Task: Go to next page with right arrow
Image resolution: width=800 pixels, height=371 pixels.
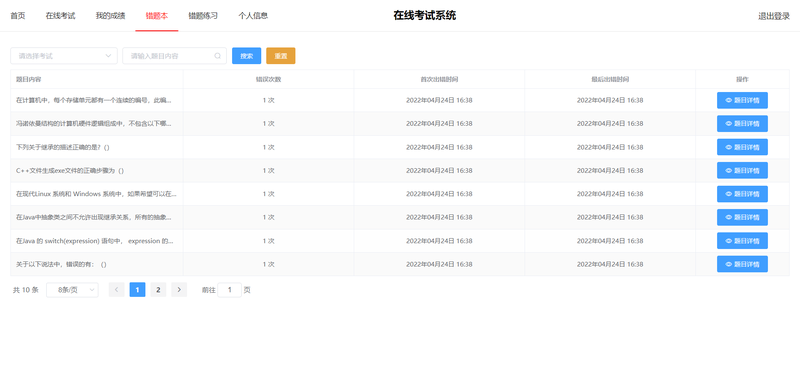Action: (179, 290)
